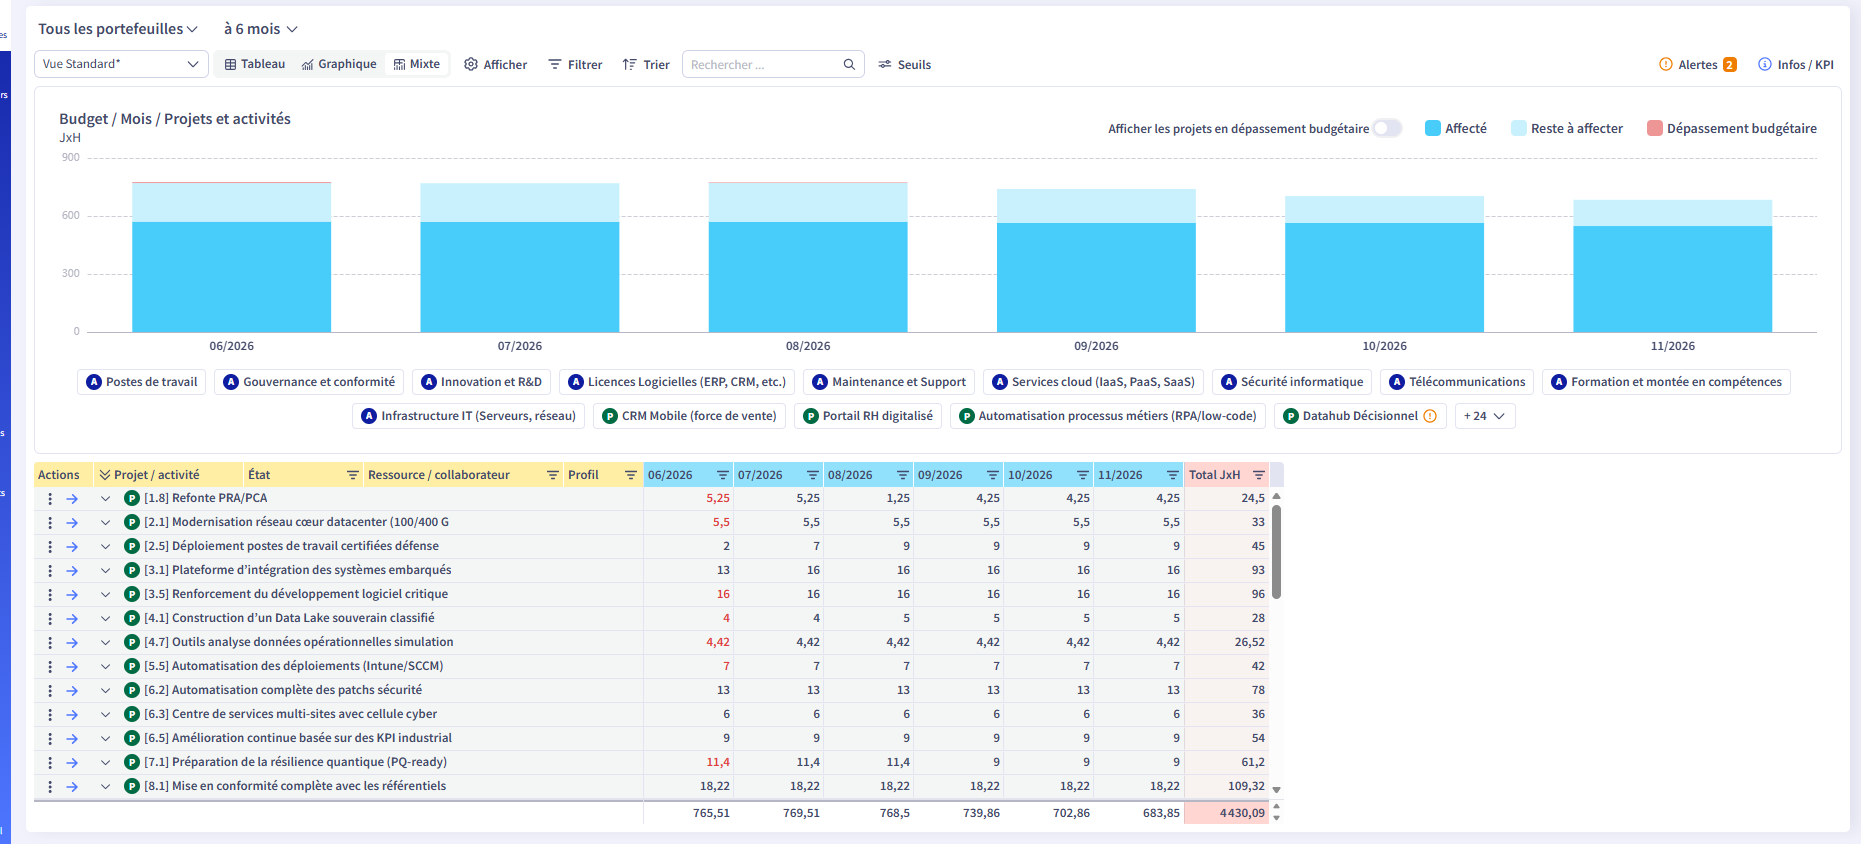Switch to the Graphique view tab
This screenshot has height=844, width=1861.
click(339, 64)
